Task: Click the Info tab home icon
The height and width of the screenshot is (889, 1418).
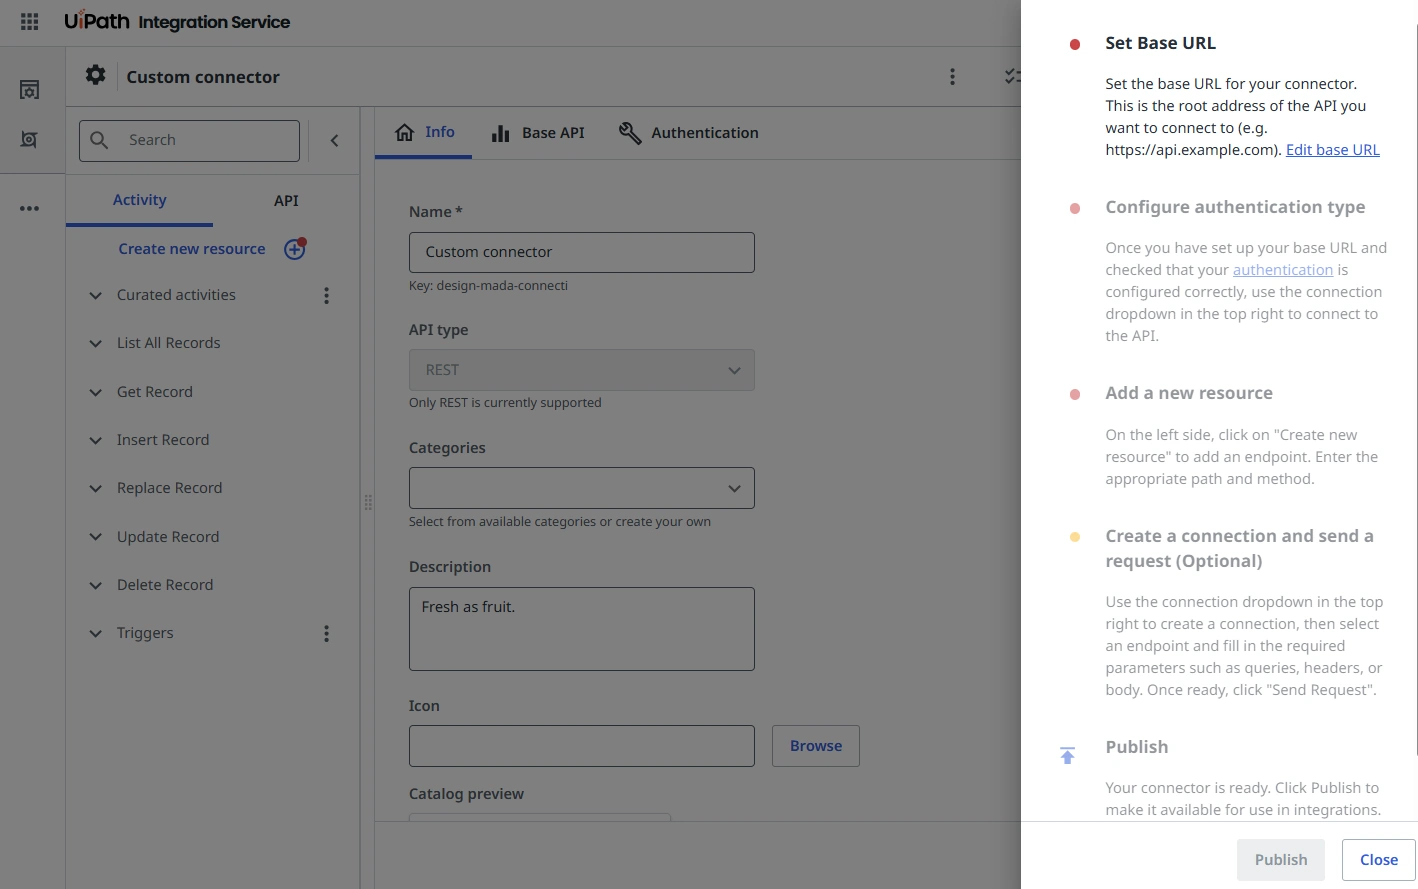Action: pyautogui.click(x=405, y=132)
